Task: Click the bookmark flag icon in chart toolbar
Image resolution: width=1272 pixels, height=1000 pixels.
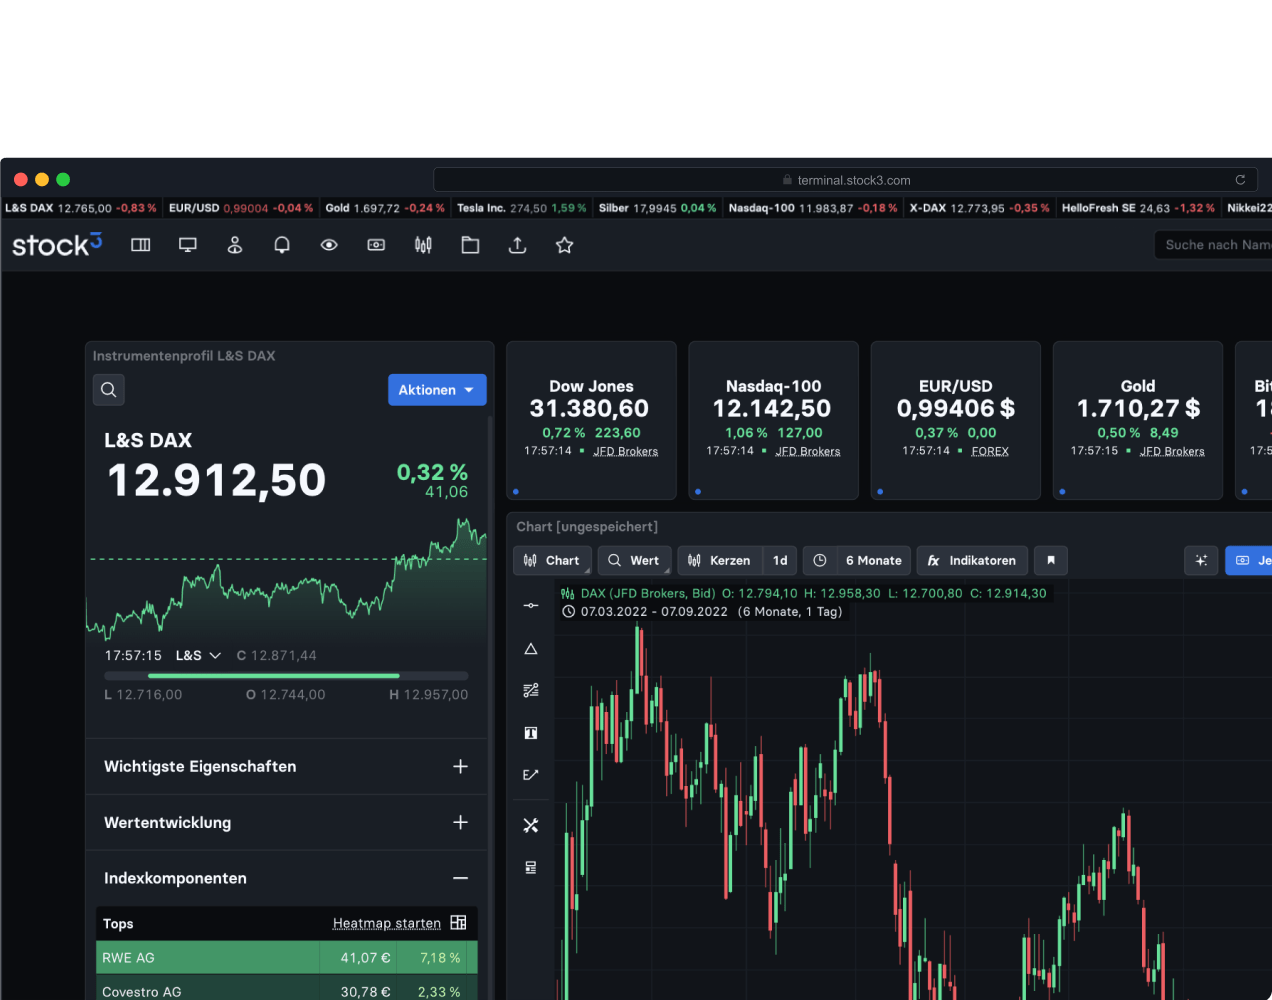Action: pos(1051,561)
